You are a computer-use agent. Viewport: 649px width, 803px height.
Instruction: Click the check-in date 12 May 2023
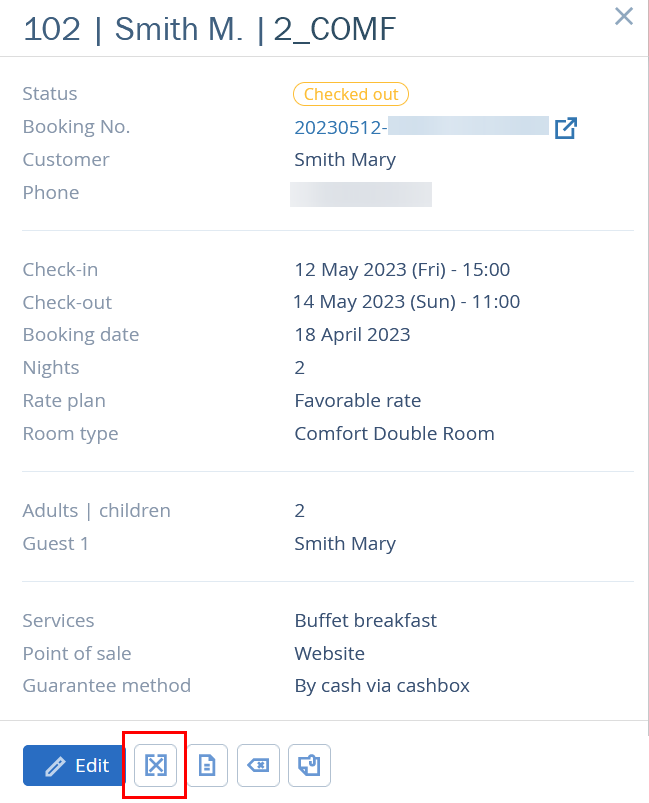402,269
